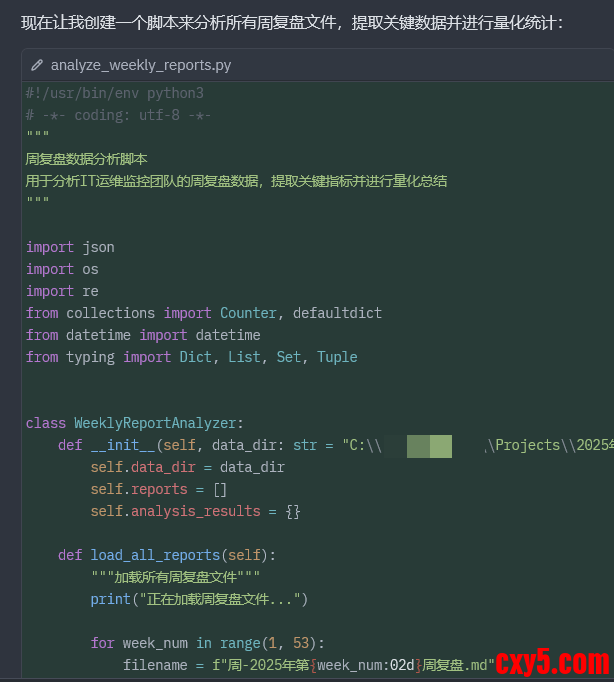This screenshot has height=682, width=614.
Task: Click the pencil edit icon beside the filename
Action: [37, 65]
